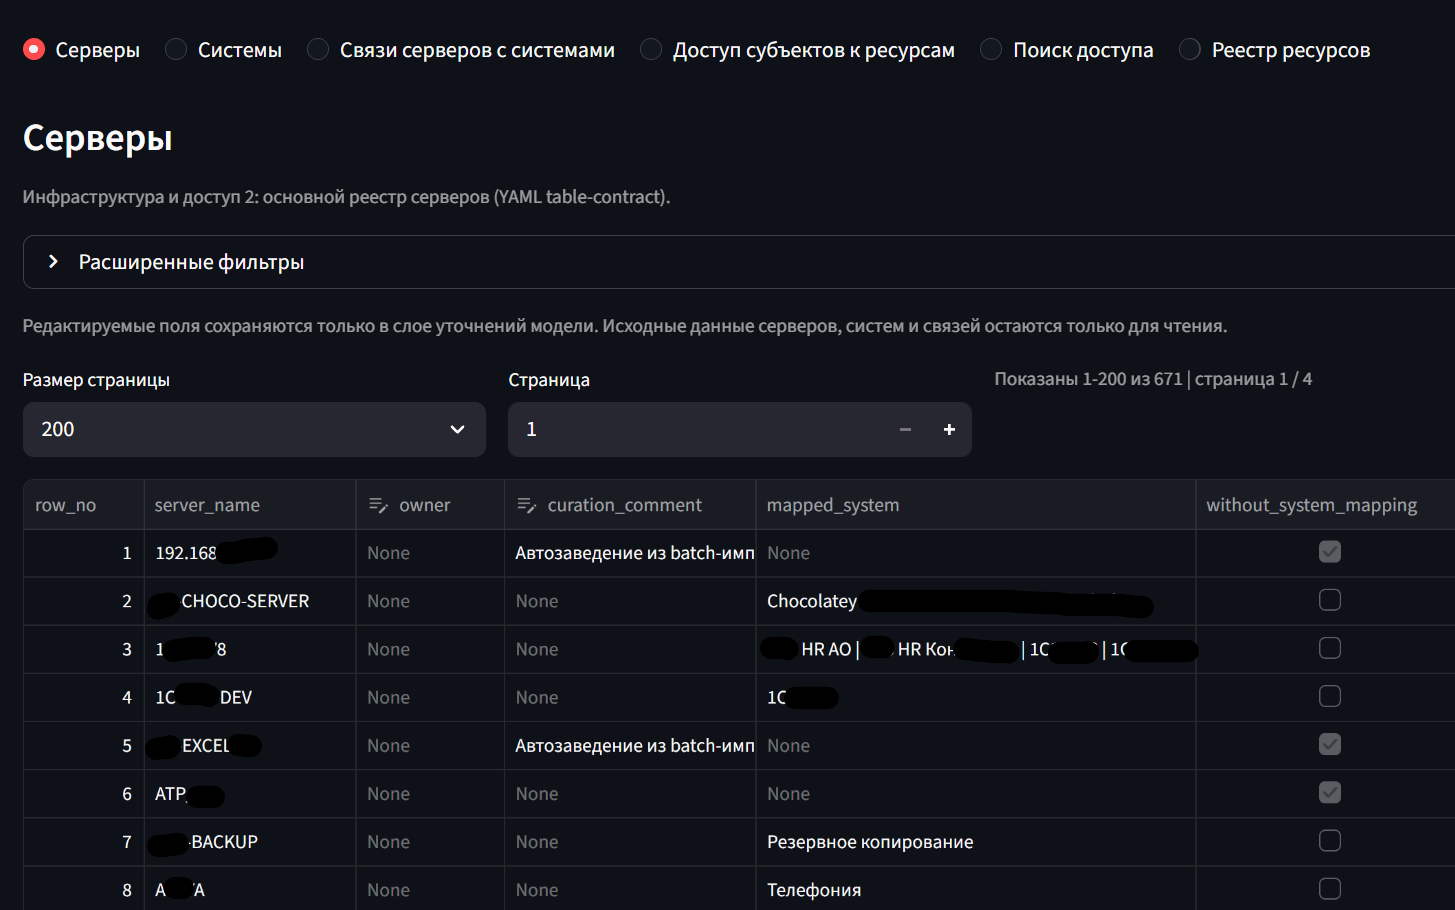Image resolution: width=1455 pixels, height=910 pixels.
Task: Sort by the server_name column header
Action: (x=250, y=505)
